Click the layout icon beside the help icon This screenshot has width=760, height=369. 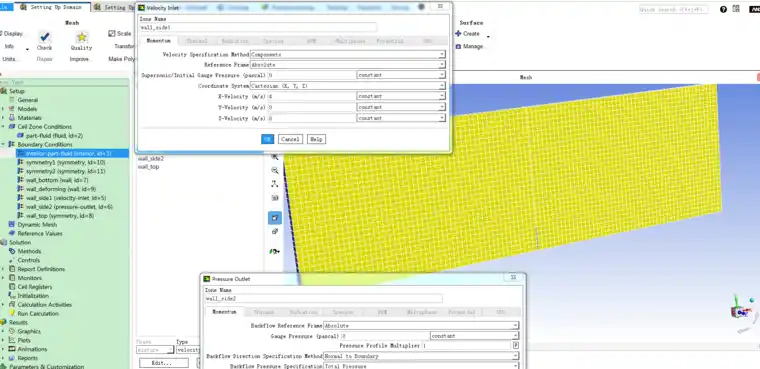point(736,9)
